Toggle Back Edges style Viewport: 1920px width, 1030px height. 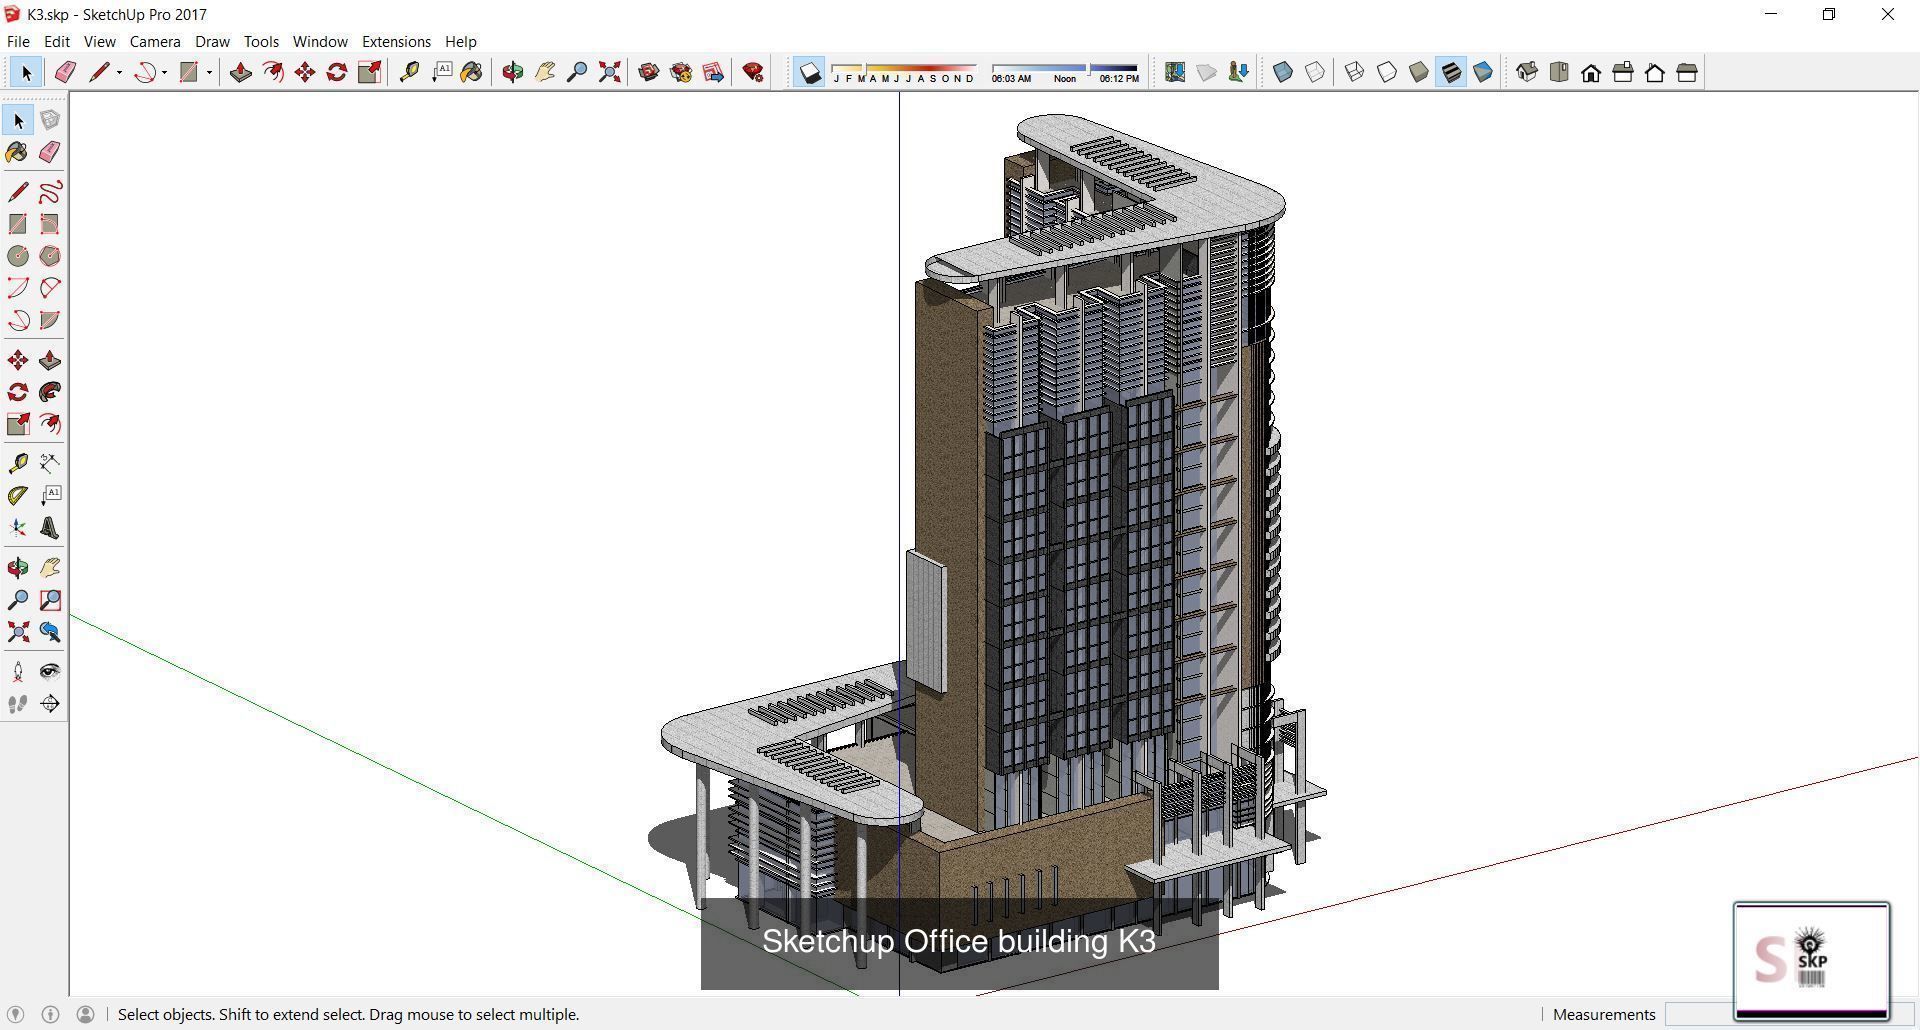[1315, 72]
